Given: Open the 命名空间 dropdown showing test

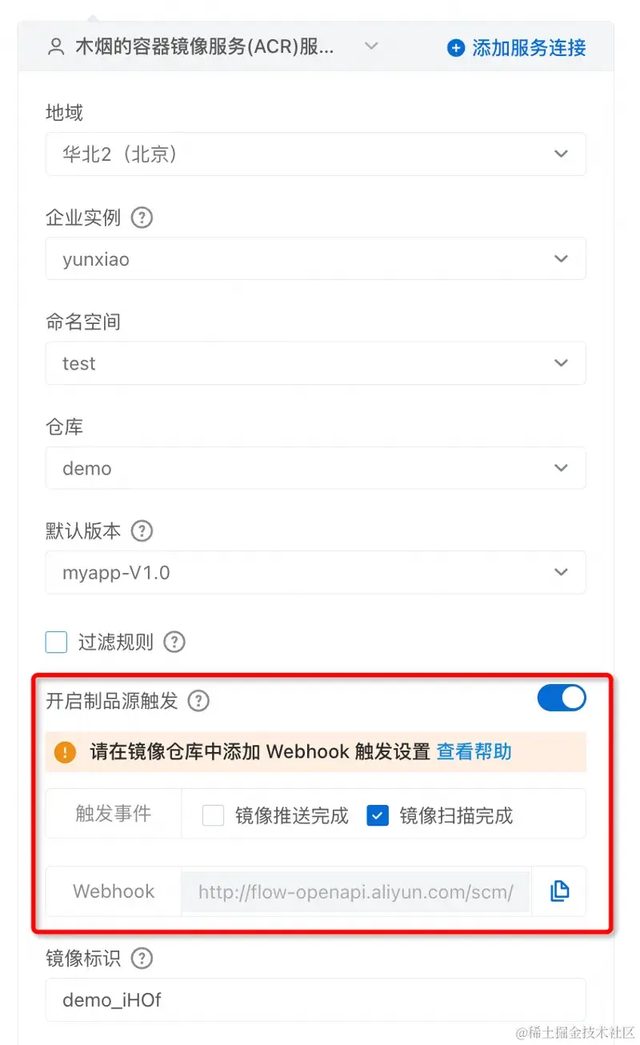Looking at the screenshot, I should pyautogui.click(x=315, y=363).
